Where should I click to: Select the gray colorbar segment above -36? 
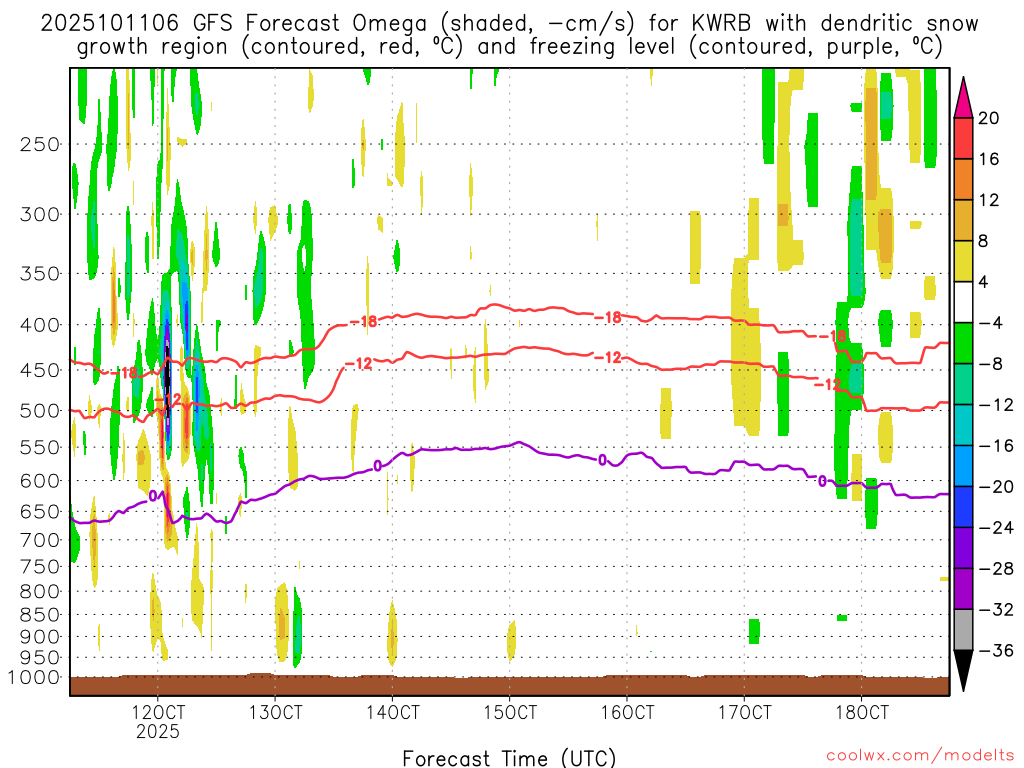pos(963,630)
